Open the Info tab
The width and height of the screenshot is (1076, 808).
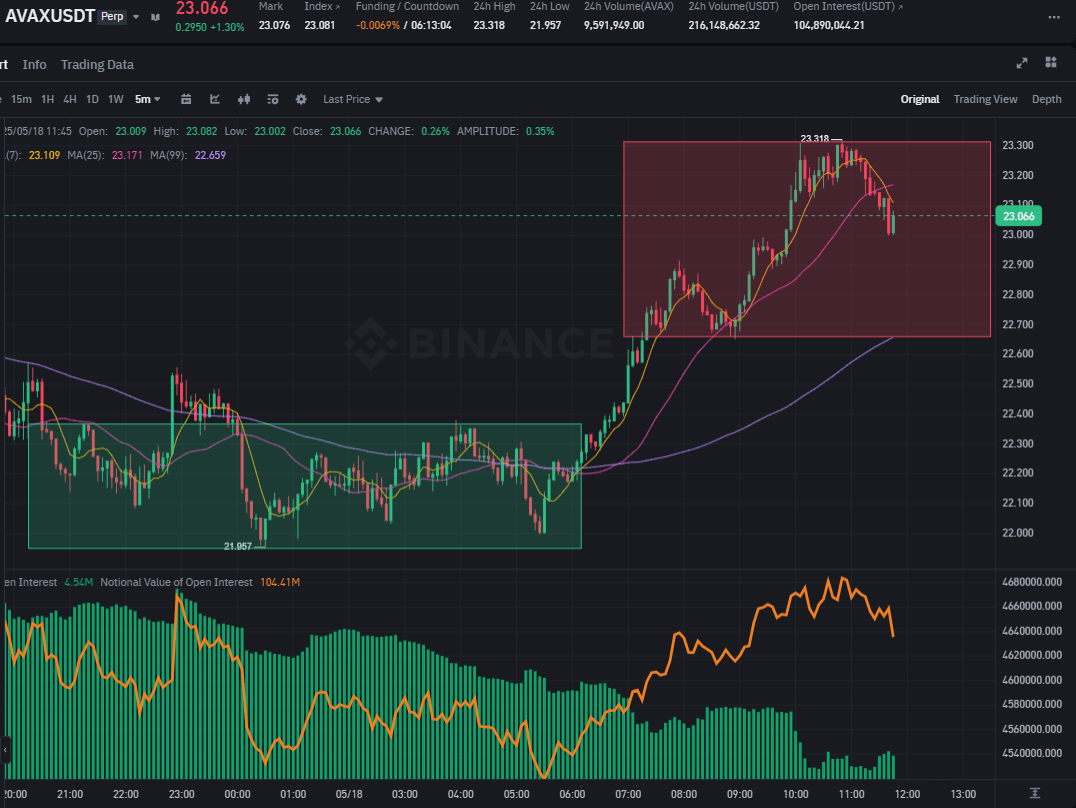pyautogui.click(x=34, y=65)
